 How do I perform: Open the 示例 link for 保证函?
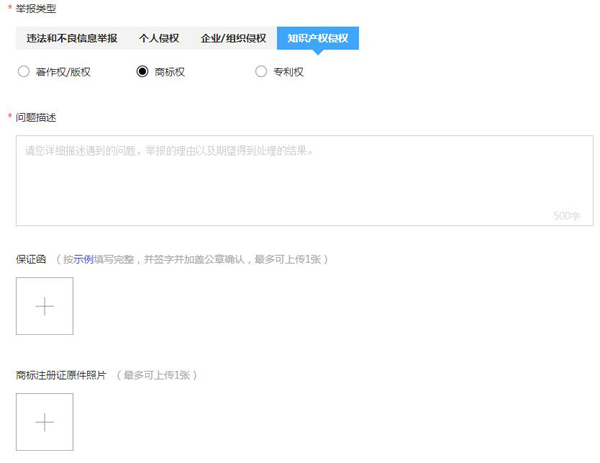(x=83, y=259)
